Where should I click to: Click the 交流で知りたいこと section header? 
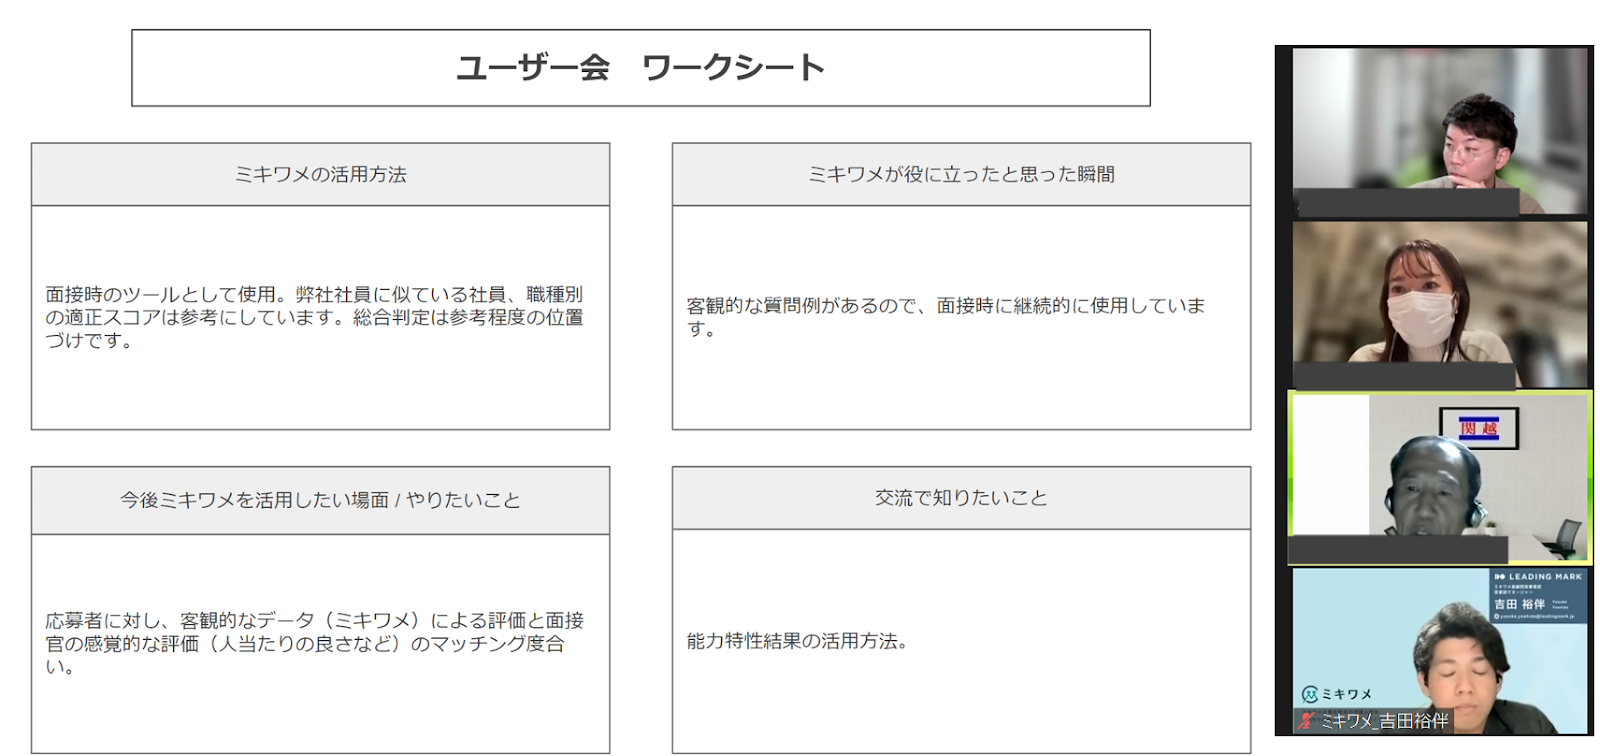click(961, 498)
